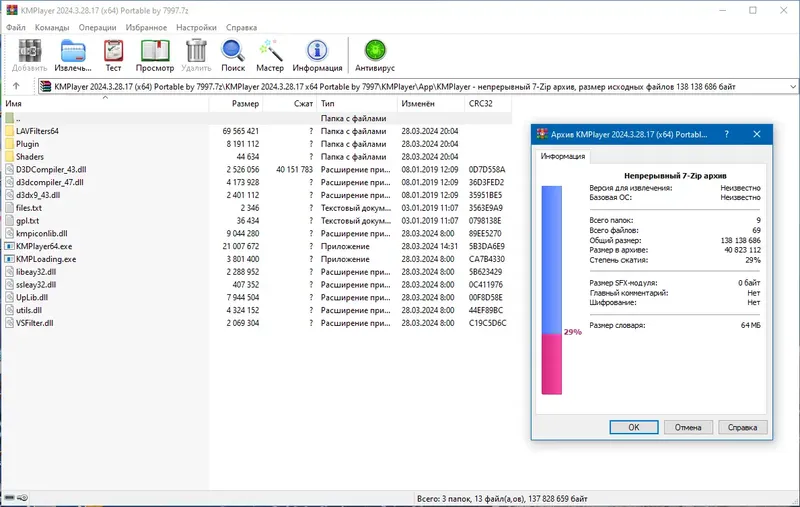Sort by CRC32 column header
The width and height of the screenshot is (800, 507).
(488, 104)
